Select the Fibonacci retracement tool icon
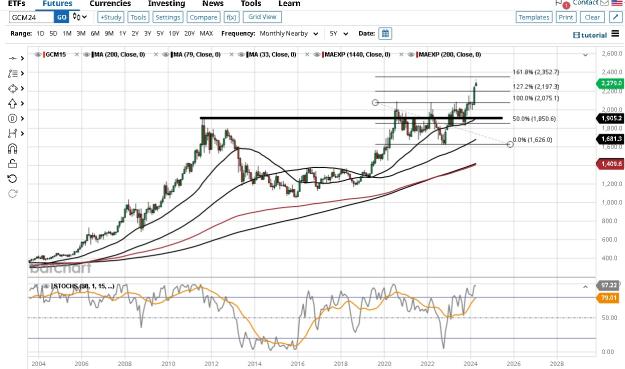 click(12, 73)
